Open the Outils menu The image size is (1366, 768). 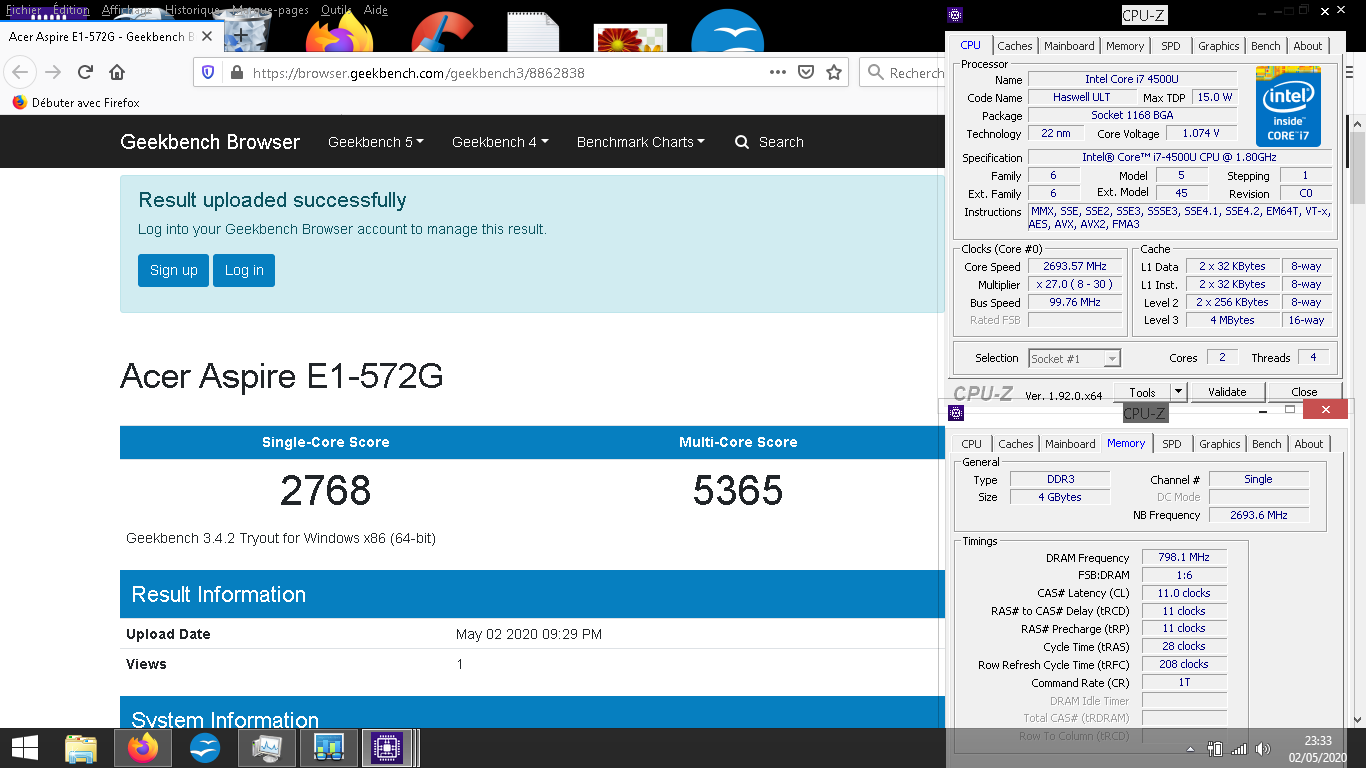click(x=336, y=9)
